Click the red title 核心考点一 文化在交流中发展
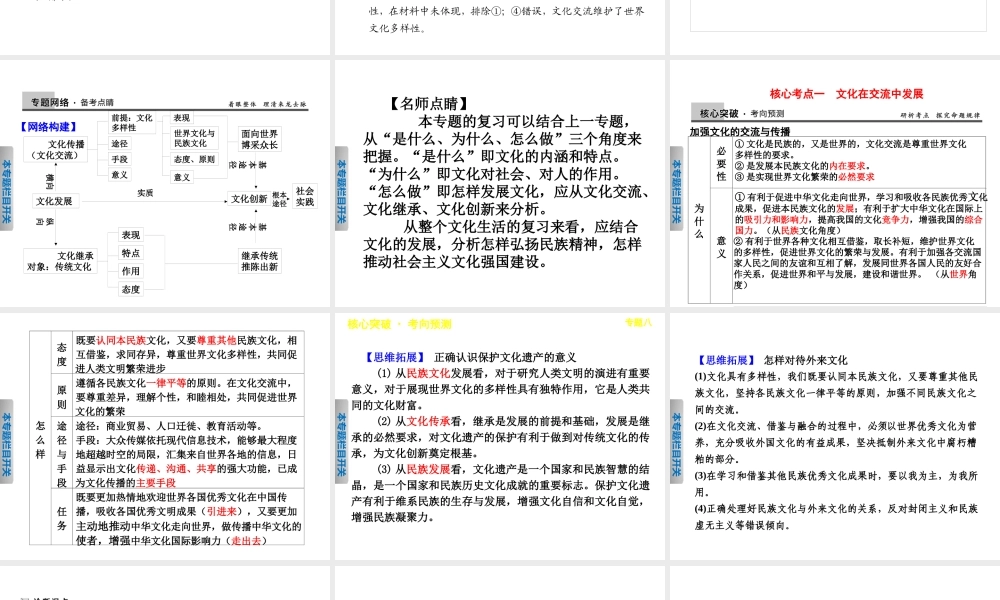The width and height of the screenshot is (1000, 600). (846, 94)
